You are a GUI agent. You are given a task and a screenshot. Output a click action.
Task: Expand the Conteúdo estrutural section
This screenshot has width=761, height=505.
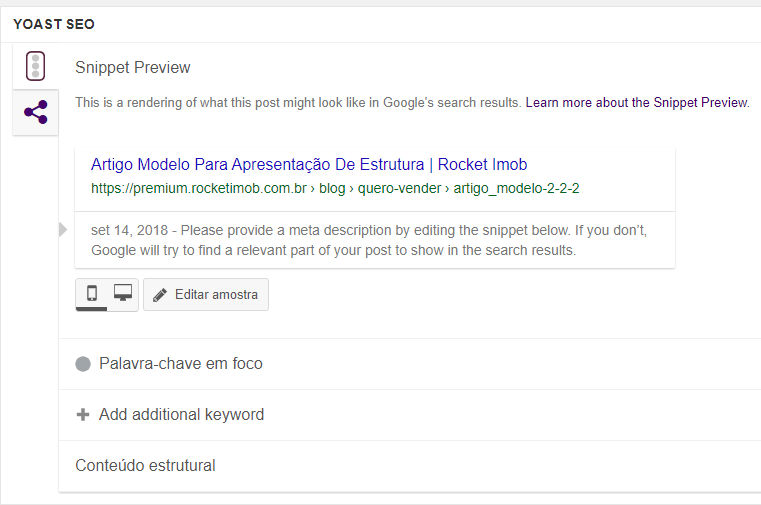coord(410,466)
